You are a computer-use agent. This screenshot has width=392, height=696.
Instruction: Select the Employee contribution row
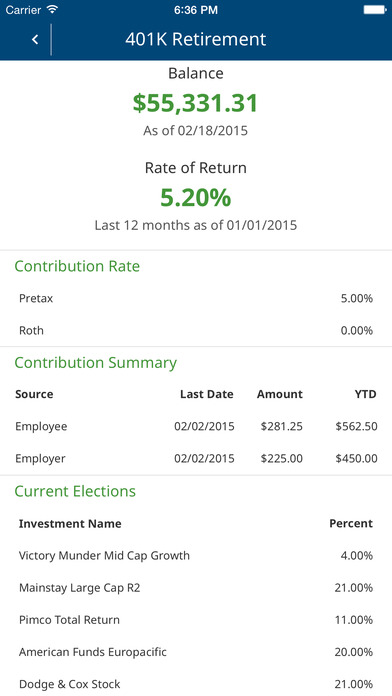click(196, 427)
